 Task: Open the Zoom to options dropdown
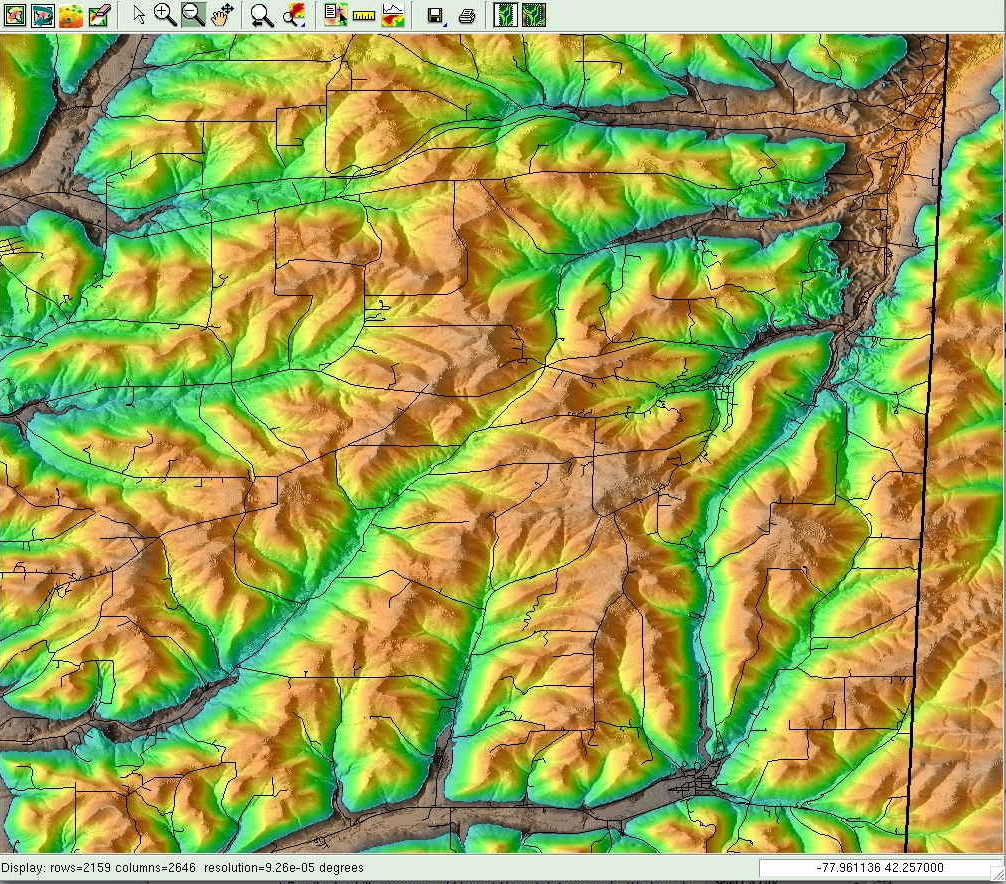[294, 15]
